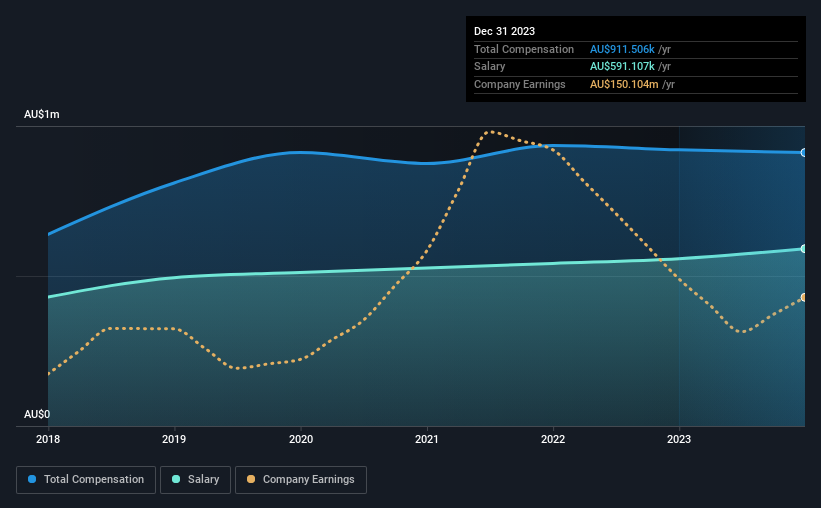821x508 pixels.
Task: Click the AU$911.506k total compensation value
Action: click(x=622, y=49)
